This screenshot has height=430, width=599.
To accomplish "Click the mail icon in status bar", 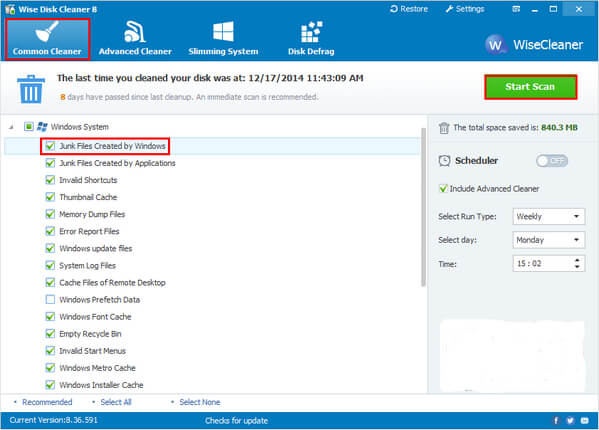I will click(584, 420).
